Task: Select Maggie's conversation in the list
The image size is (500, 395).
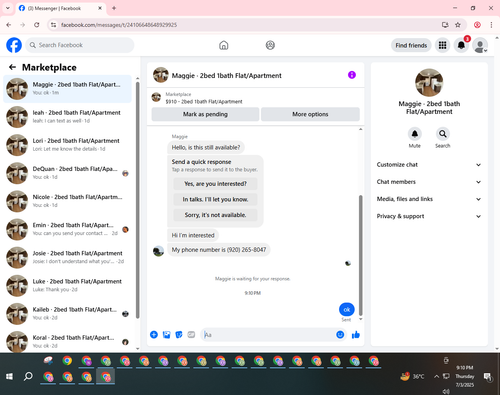Action: coord(67,89)
